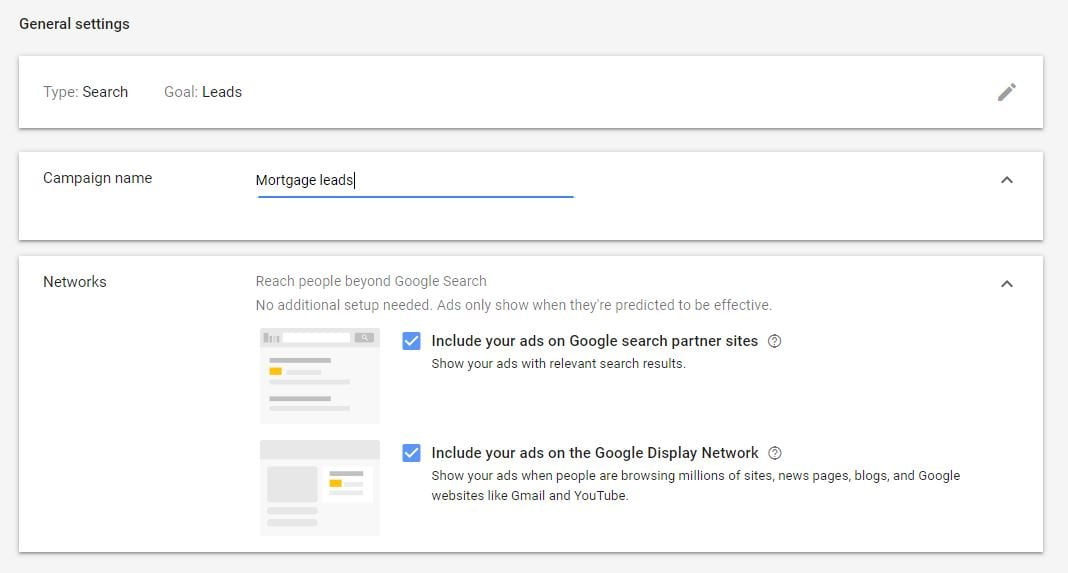Collapse the Campaign name section chevron
This screenshot has width=1068, height=573.
point(1007,180)
